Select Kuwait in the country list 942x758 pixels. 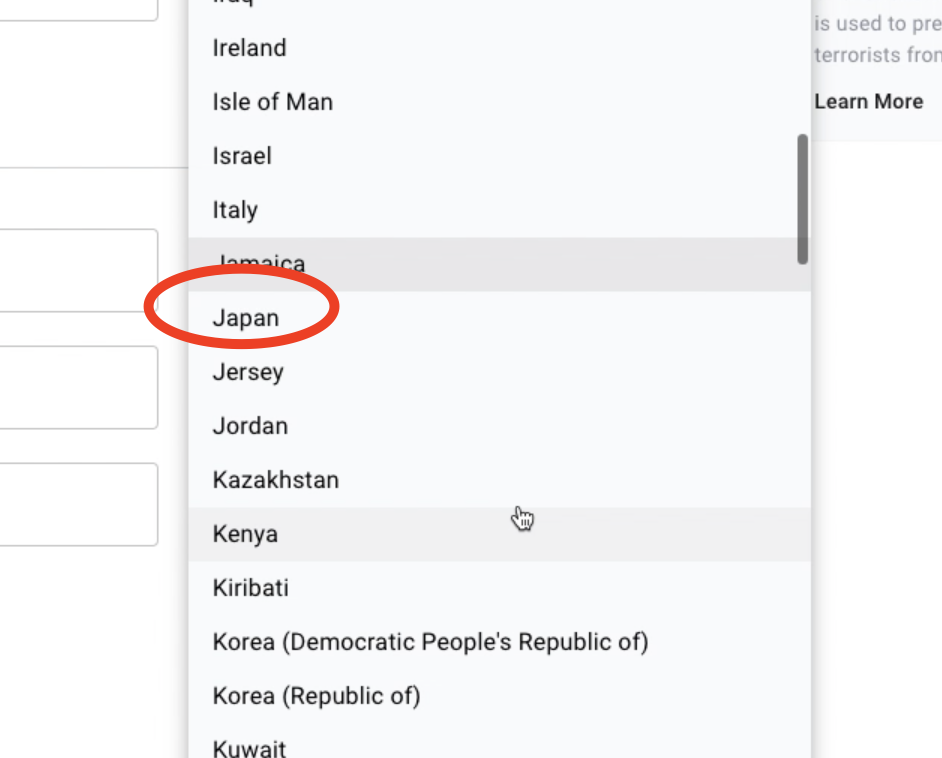pos(249,747)
